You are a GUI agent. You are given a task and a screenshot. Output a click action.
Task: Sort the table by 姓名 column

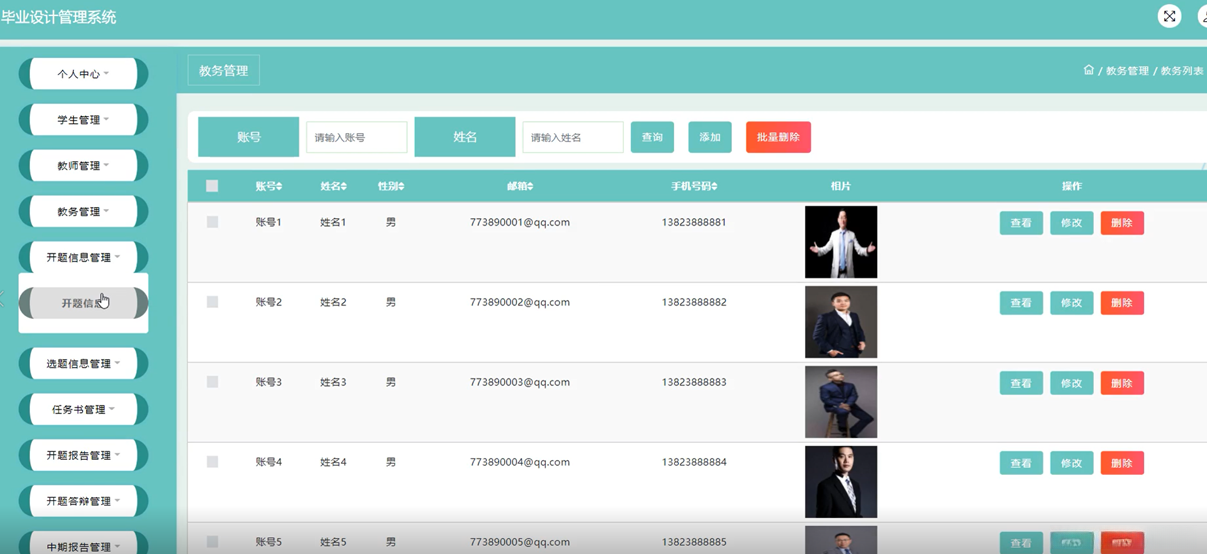pyautogui.click(x=333, y=186)
